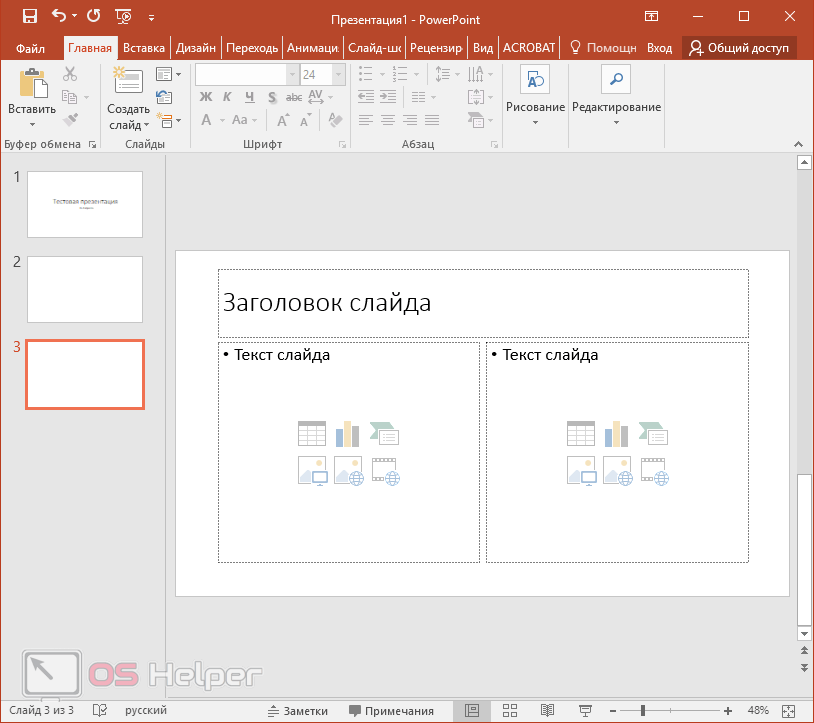Toggle numbered list

(400, 74)
